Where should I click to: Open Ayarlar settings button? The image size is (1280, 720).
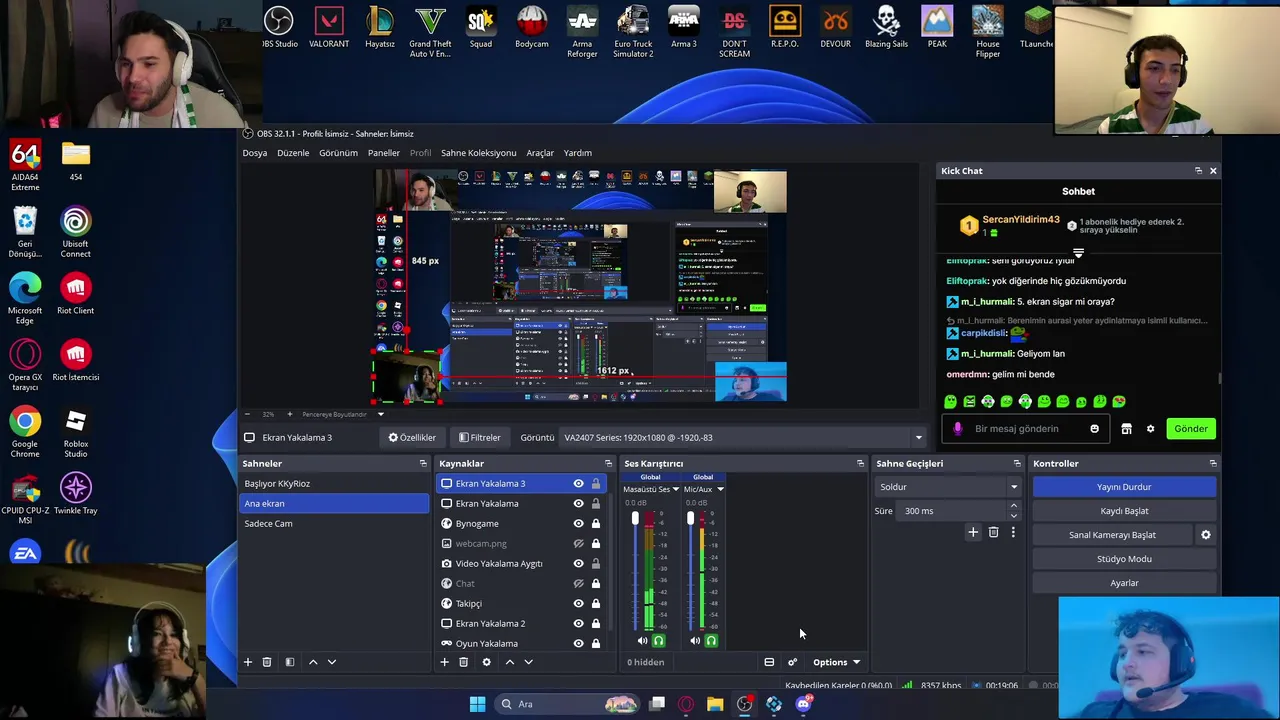(1124, 583)
